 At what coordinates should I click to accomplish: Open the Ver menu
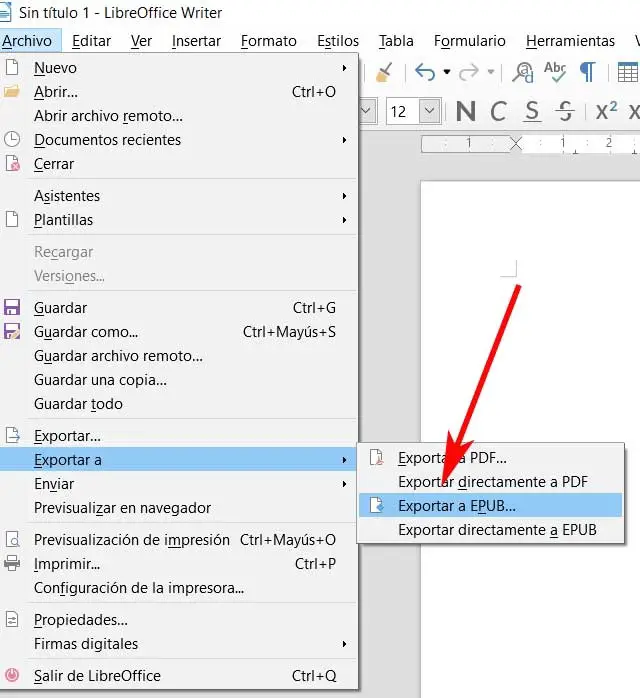(141, 41)
